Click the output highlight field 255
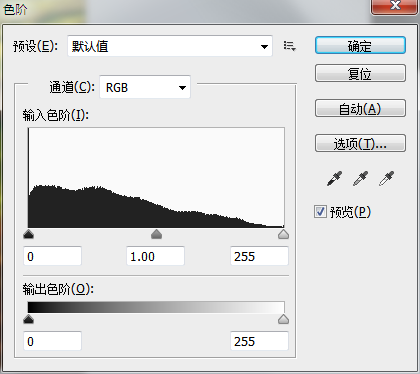The image size is (420, 374). (259, 341)
